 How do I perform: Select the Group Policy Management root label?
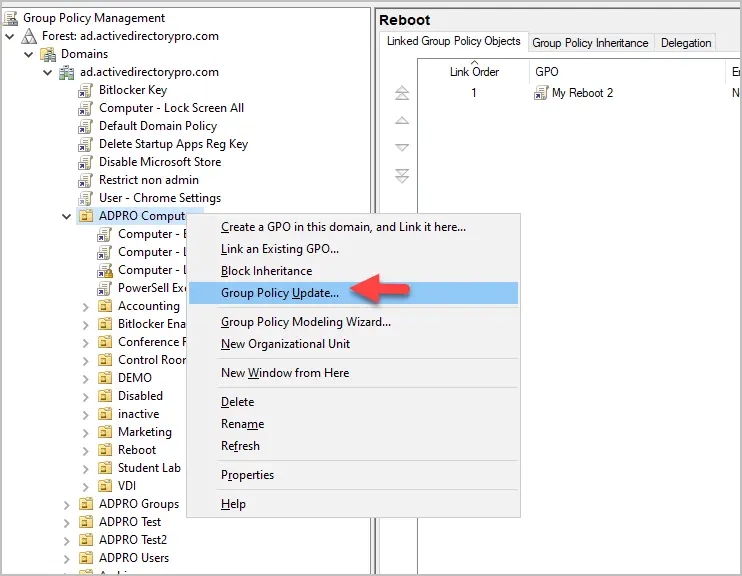(94, 18)
